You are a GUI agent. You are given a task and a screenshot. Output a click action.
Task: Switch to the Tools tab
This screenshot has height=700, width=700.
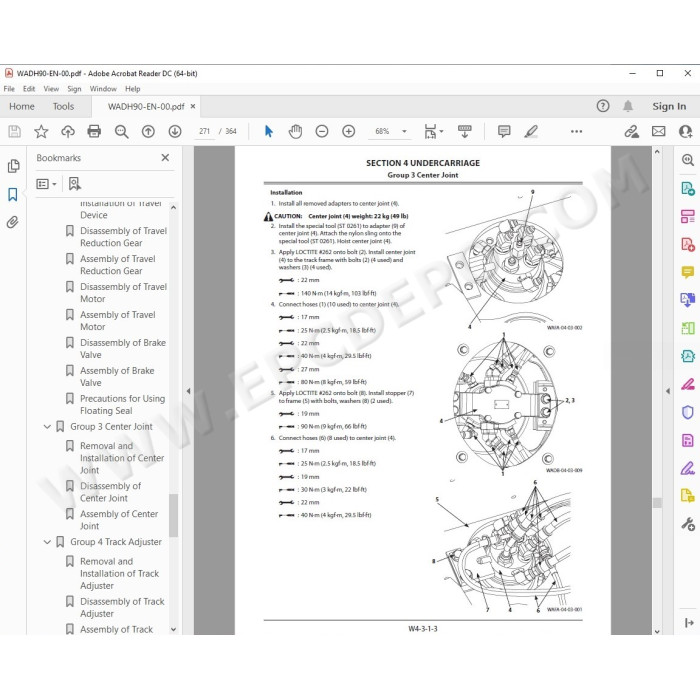click(63, 106)
